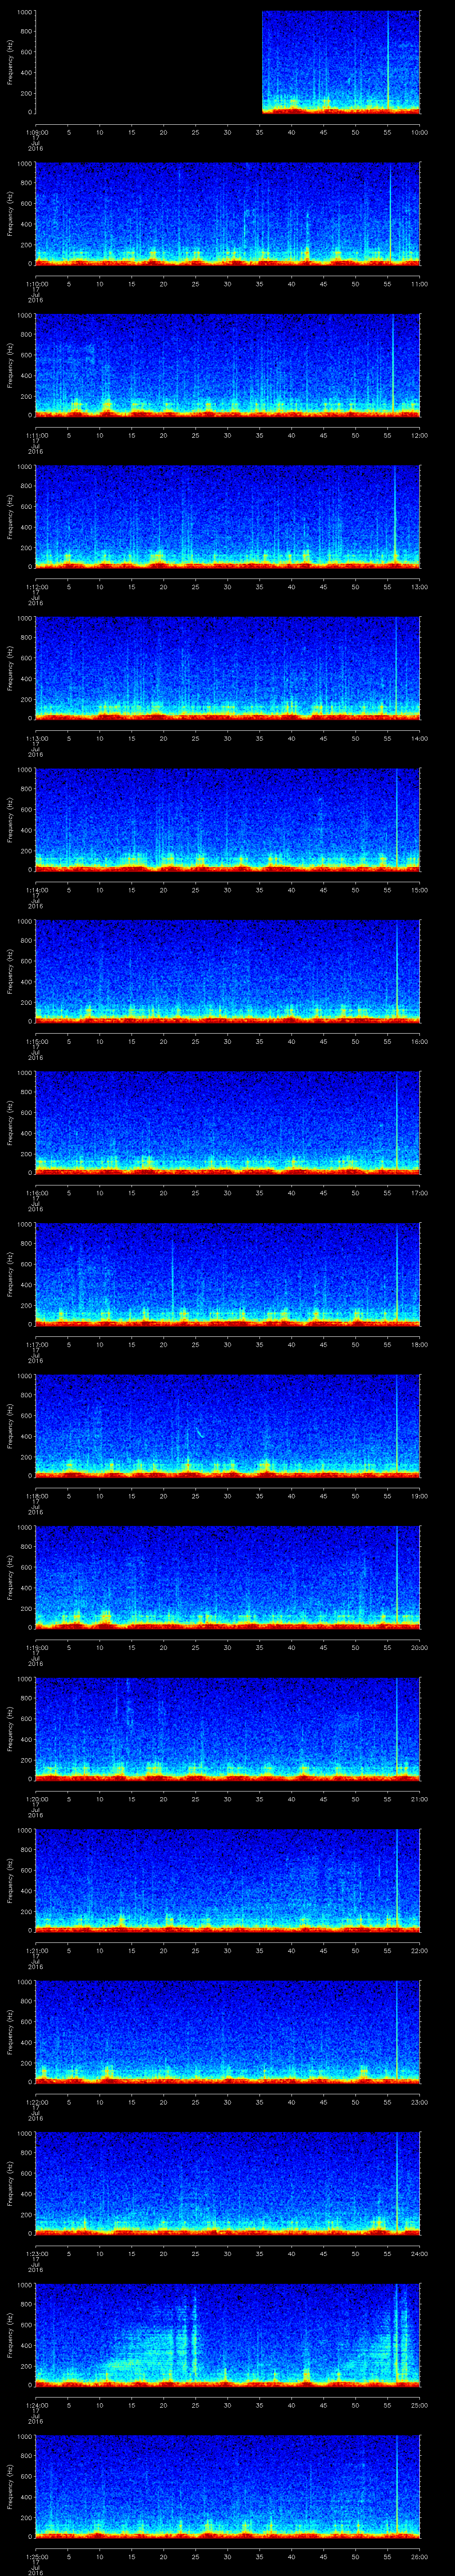Click the 1:25:00 start time label
Screen dimensions: 455x2576
click(36, 2556)
